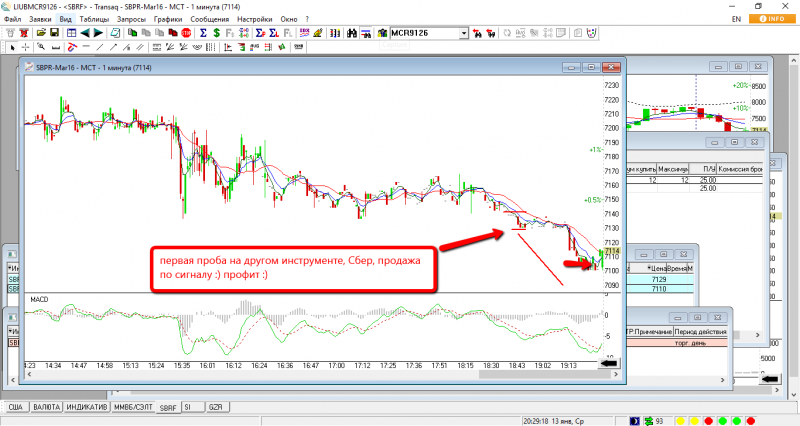Select the vertical time zones tool
The image size is (800, 426).
[210, 47]
